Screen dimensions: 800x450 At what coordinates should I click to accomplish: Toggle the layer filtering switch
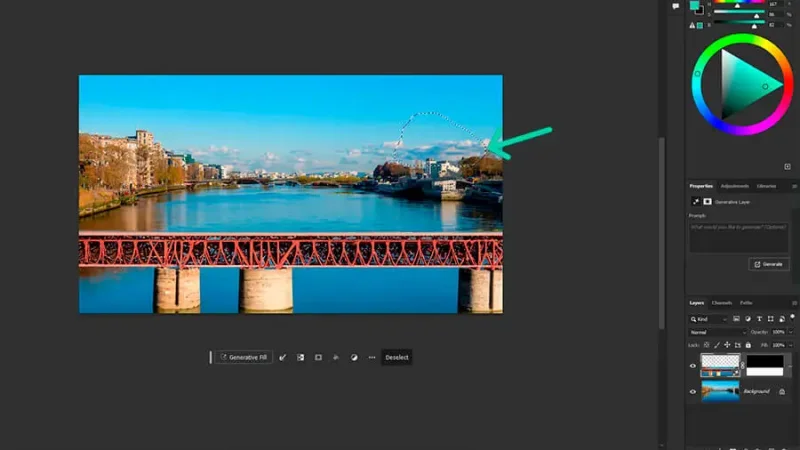coord(792,317)
